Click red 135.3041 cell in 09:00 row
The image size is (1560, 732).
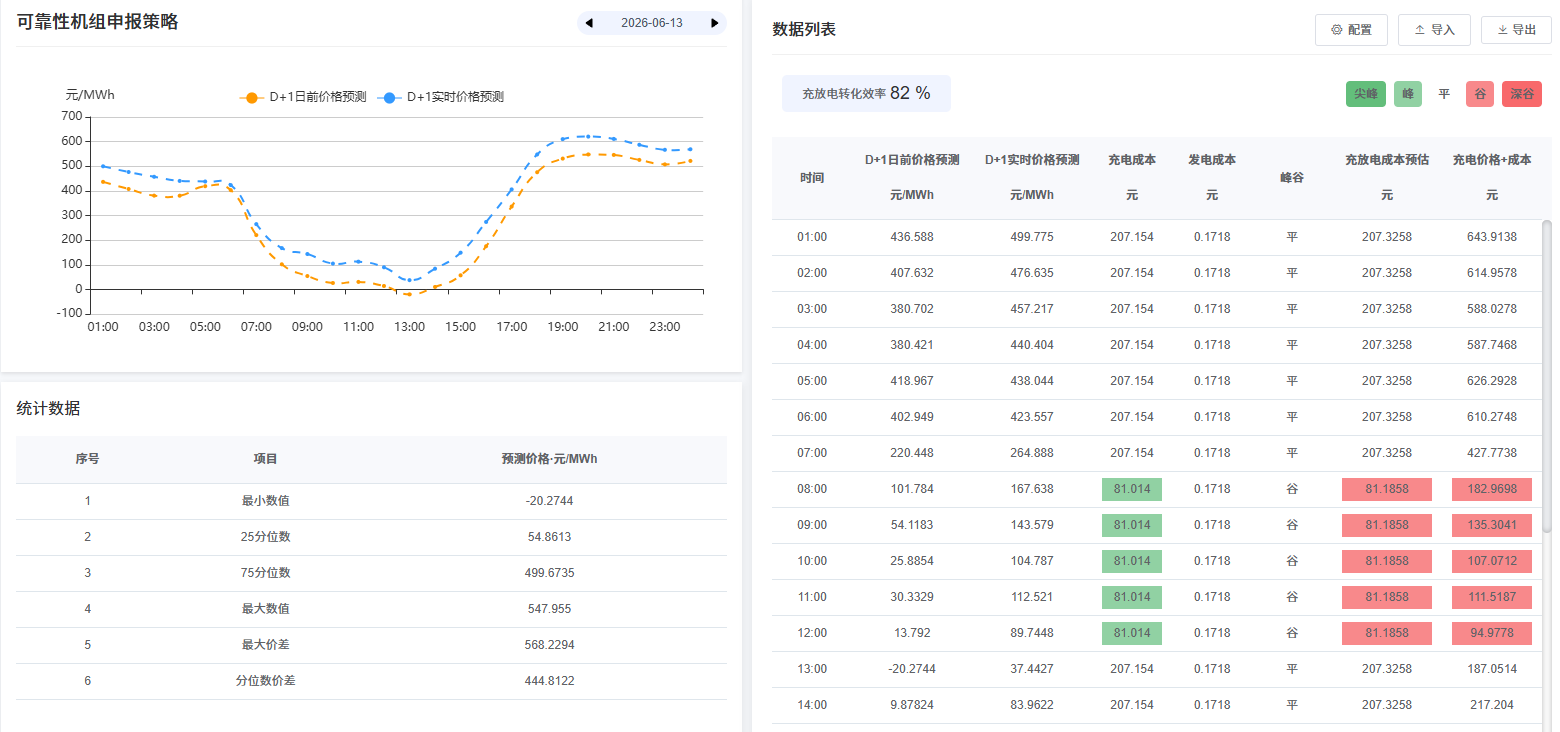[1492, 525]
